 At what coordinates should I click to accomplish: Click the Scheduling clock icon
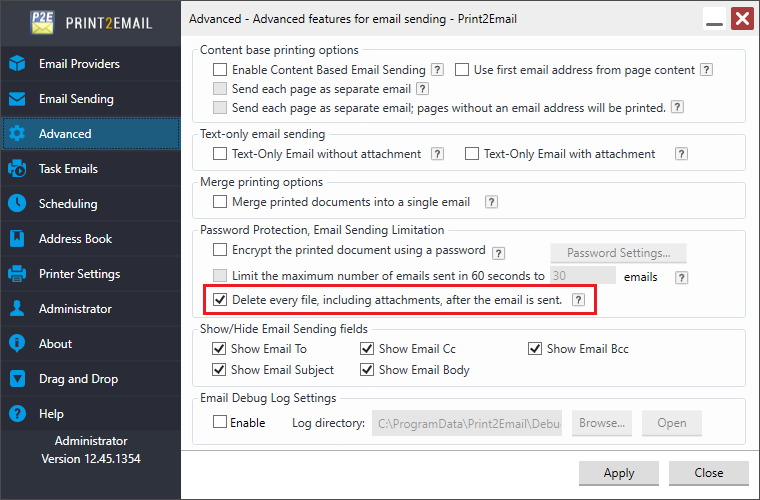[x=17, y=204]
